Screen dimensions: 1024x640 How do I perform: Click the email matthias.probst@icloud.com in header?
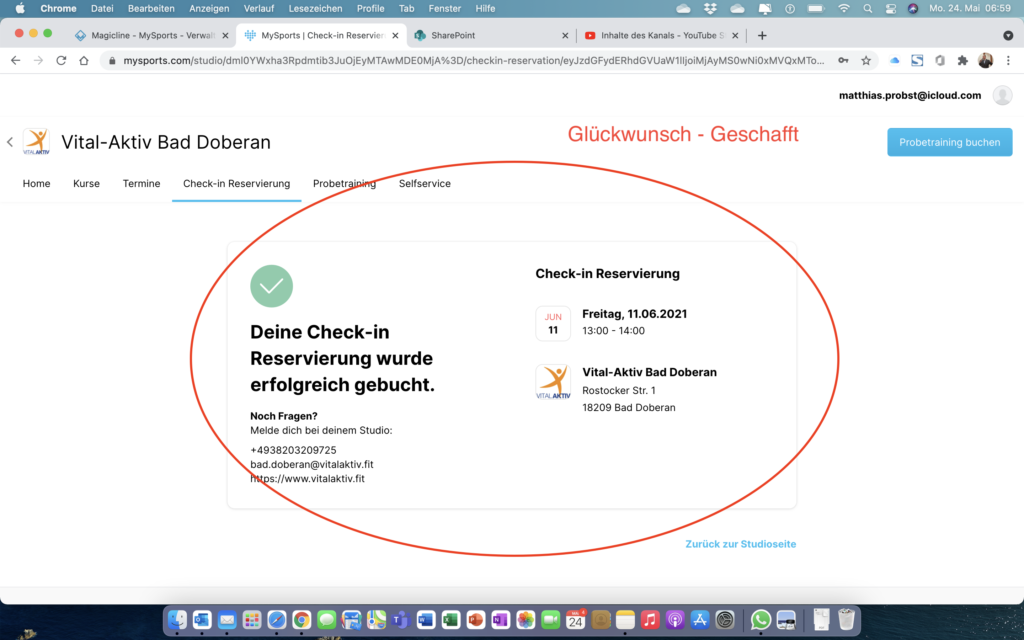click(910, 95)
